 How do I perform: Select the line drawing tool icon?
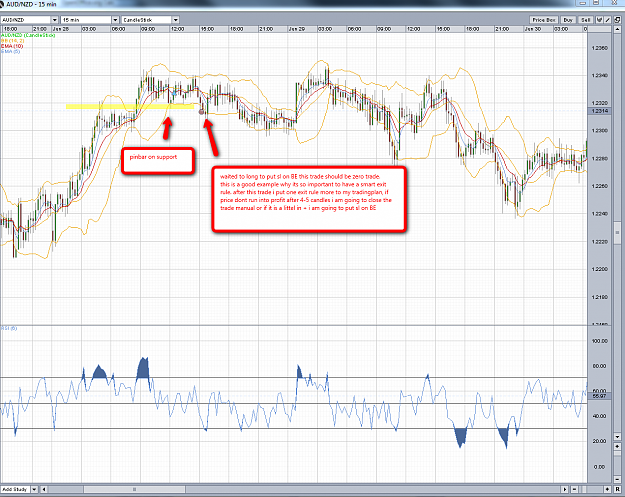607,20
